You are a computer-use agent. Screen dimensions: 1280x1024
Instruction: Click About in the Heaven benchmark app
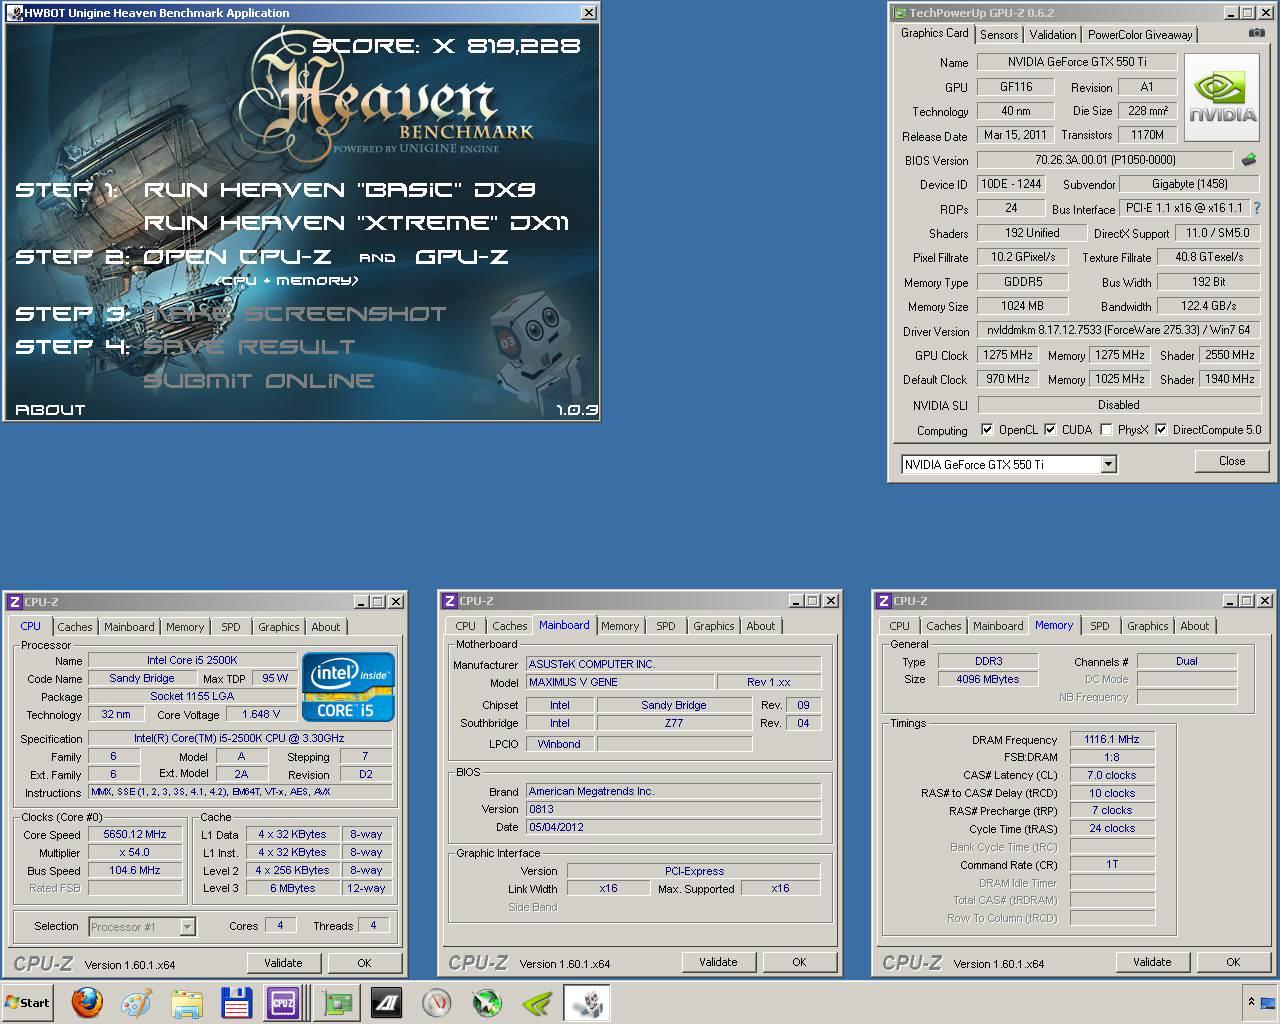pos(50,409)
